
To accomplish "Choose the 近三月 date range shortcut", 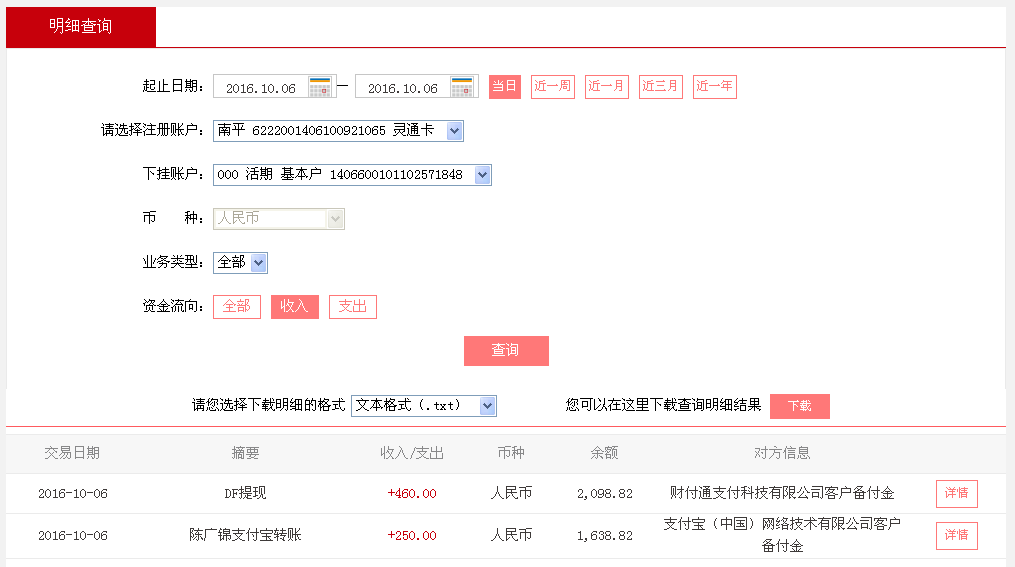I will 660,87.
